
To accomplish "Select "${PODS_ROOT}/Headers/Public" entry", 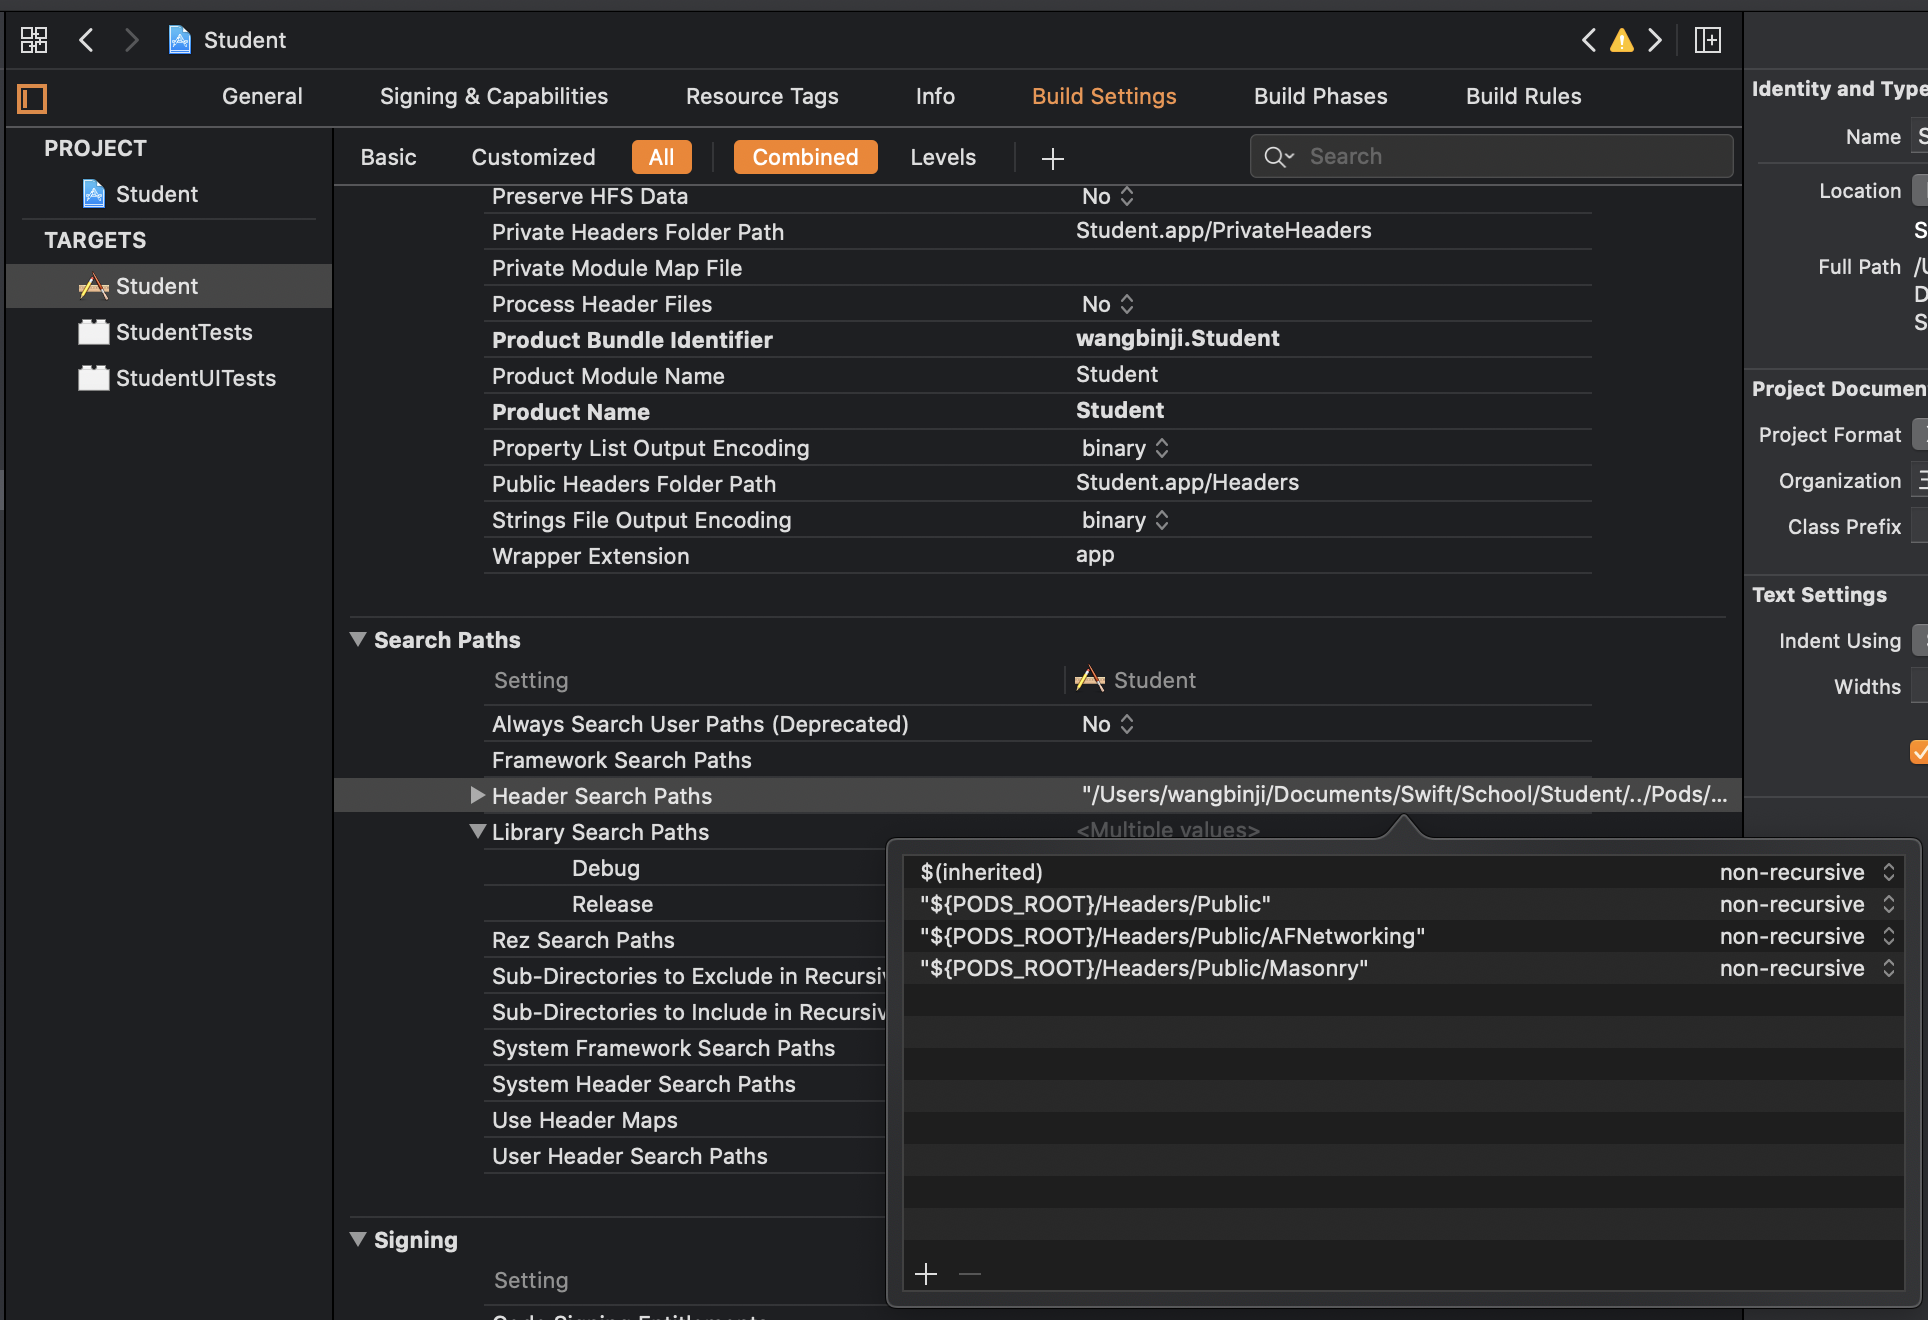I will [1095, 904].
